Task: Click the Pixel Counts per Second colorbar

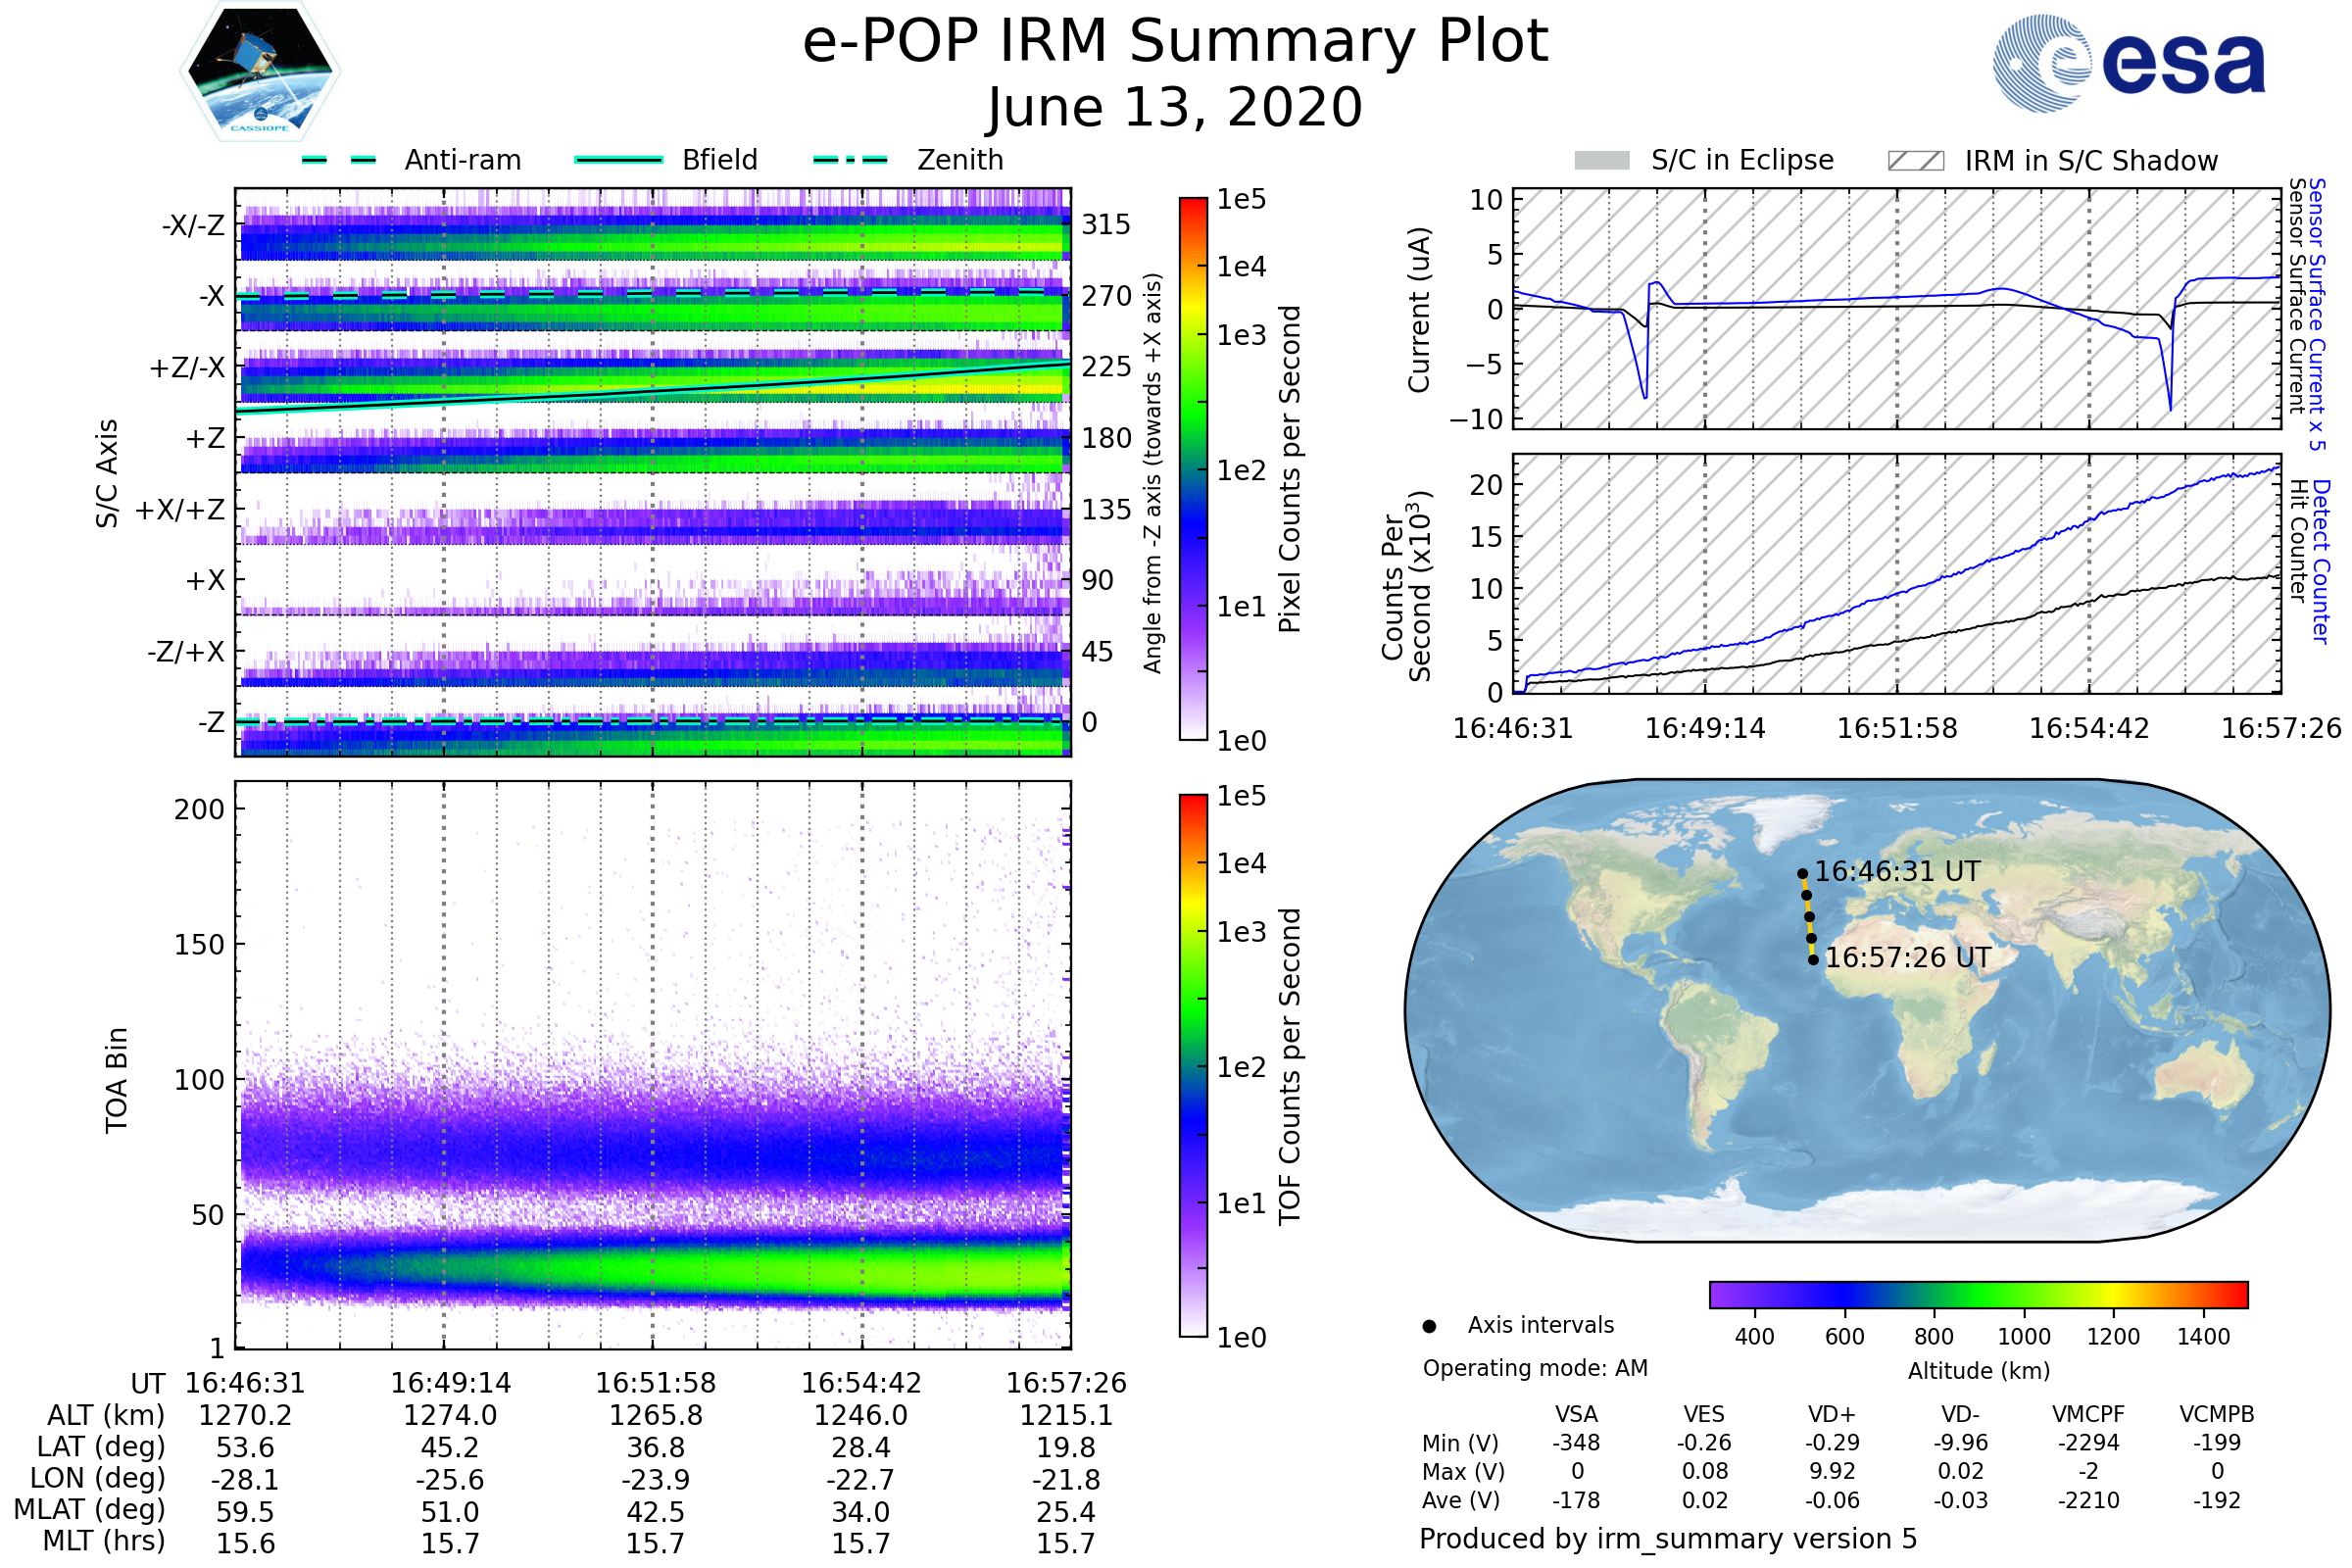Action: (1193, 468)
